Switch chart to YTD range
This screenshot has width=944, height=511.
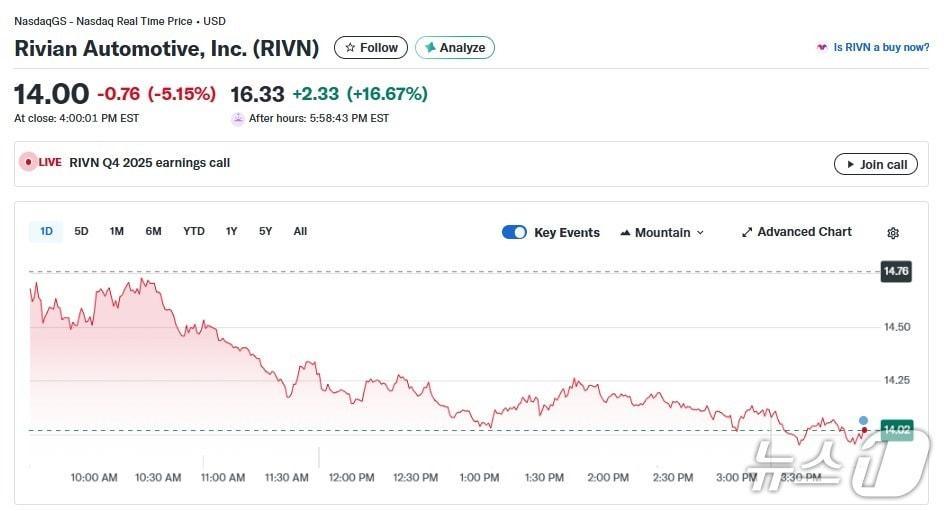[x=194, y=231]
